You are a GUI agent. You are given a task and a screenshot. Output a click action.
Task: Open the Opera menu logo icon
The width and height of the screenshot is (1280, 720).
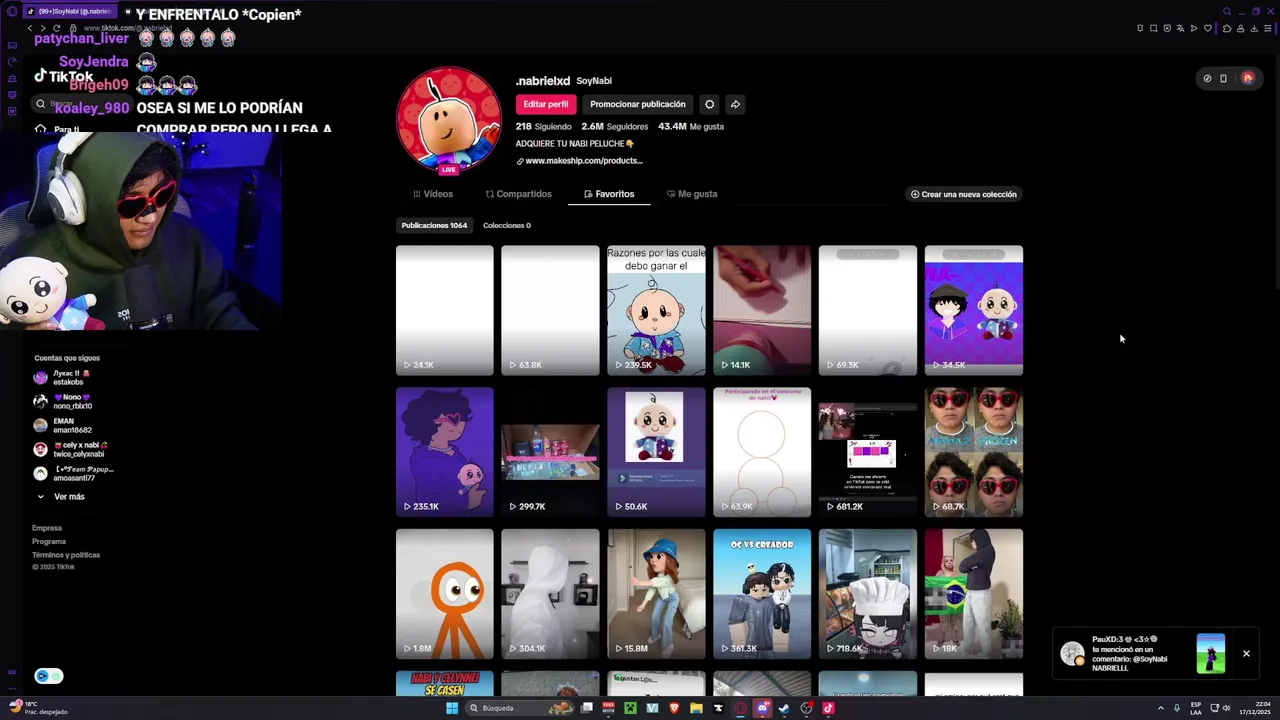tap(12, 11)
